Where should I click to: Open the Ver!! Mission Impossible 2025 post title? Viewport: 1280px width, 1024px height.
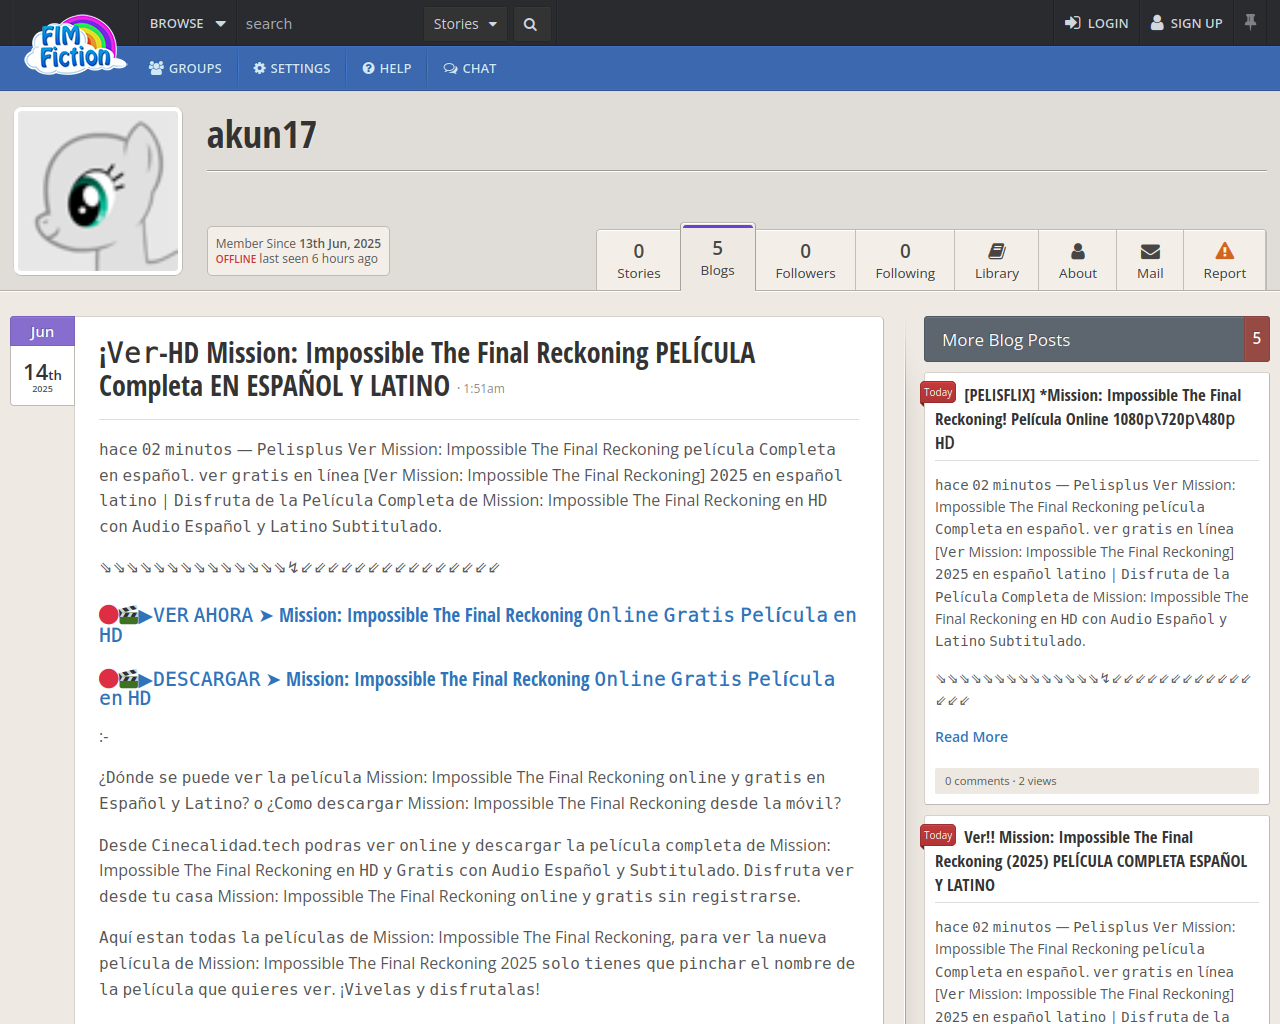1091,861
